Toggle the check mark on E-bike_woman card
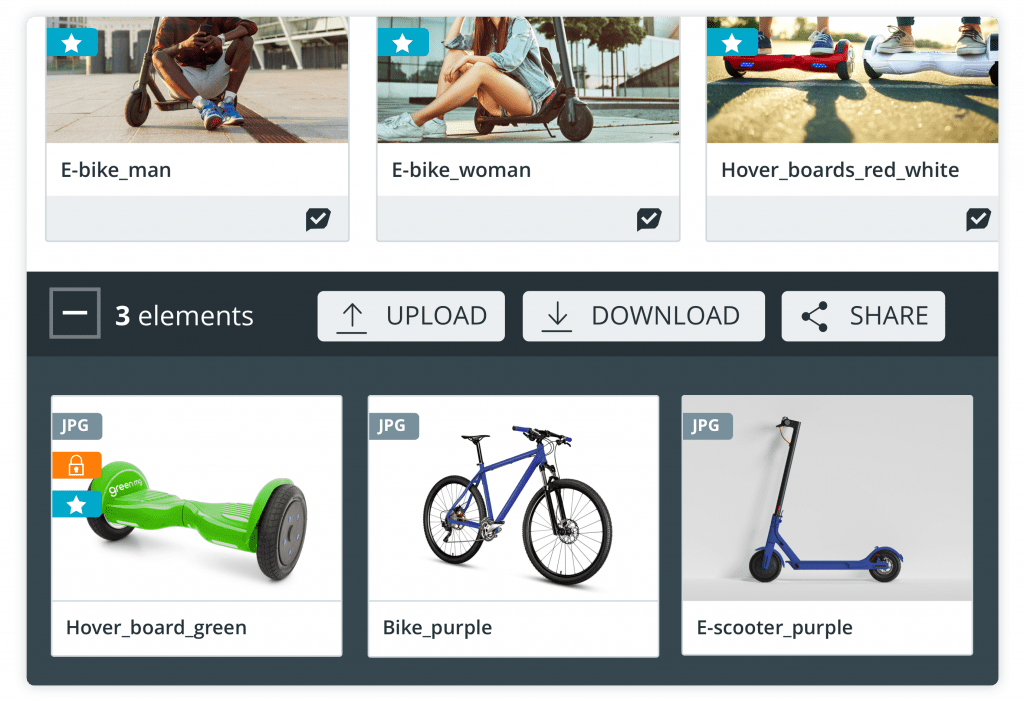The width and height of the screenshot is (1024, 701). (649, 219)
